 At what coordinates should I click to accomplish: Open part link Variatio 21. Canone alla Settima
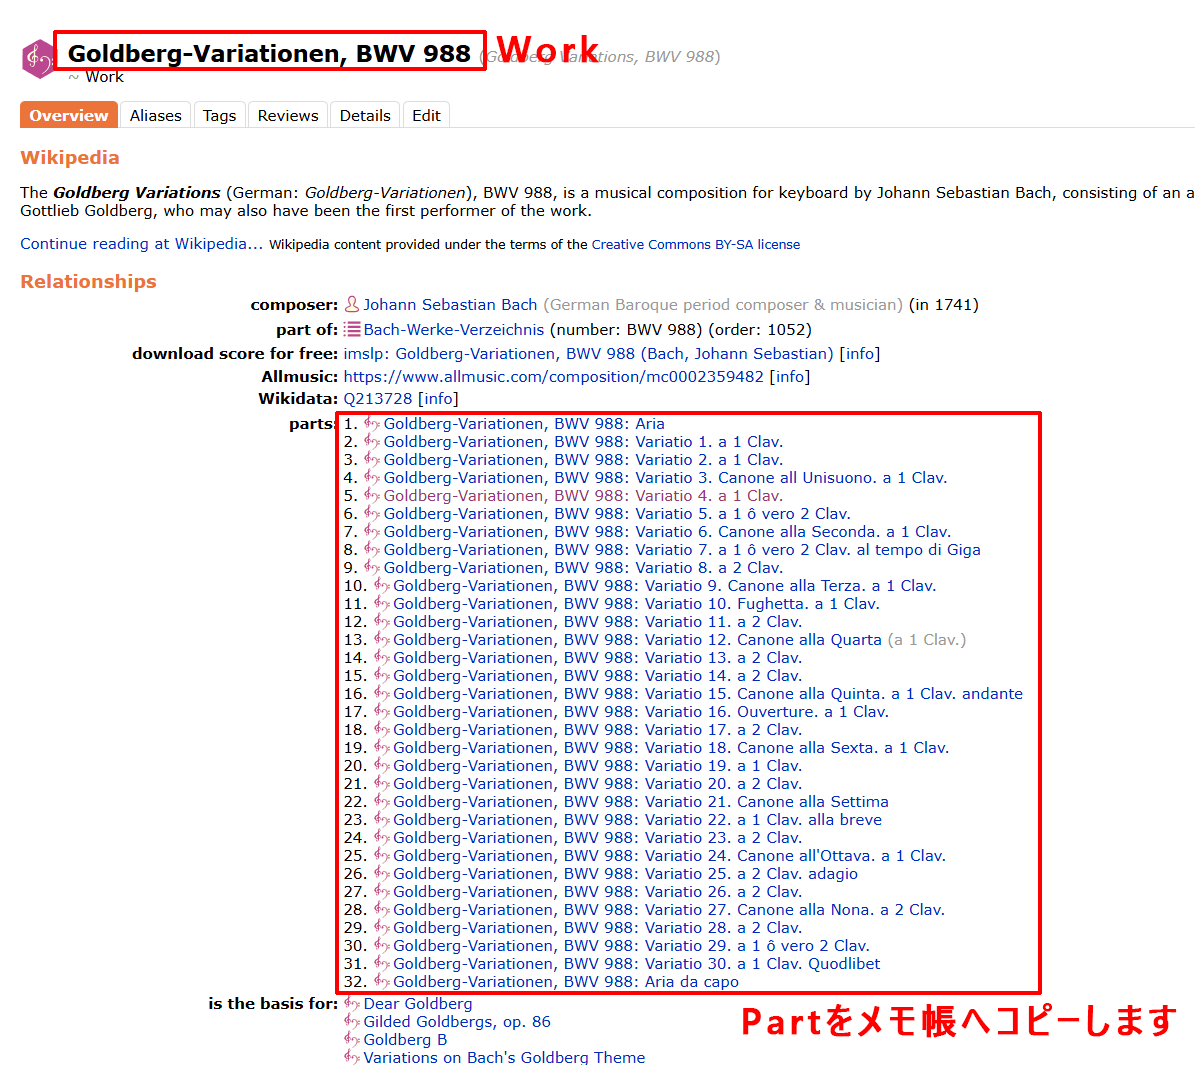tap(641, 801)
